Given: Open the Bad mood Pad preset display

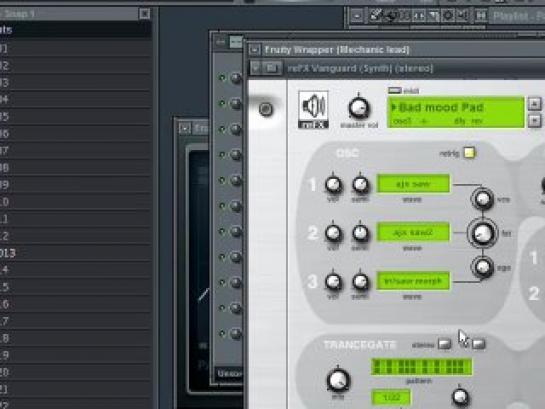Looking at the screenshot, I should [456, 112].
